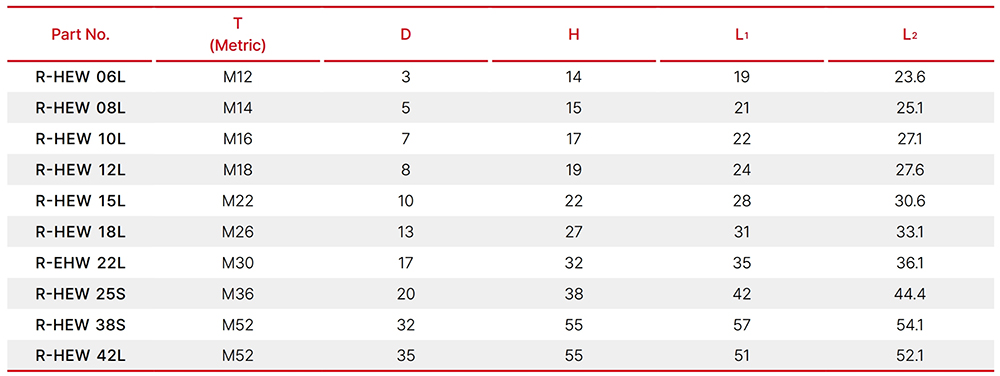Select part number R-HEW 25S
The image size is (1000, 376).
pos(80,294)
